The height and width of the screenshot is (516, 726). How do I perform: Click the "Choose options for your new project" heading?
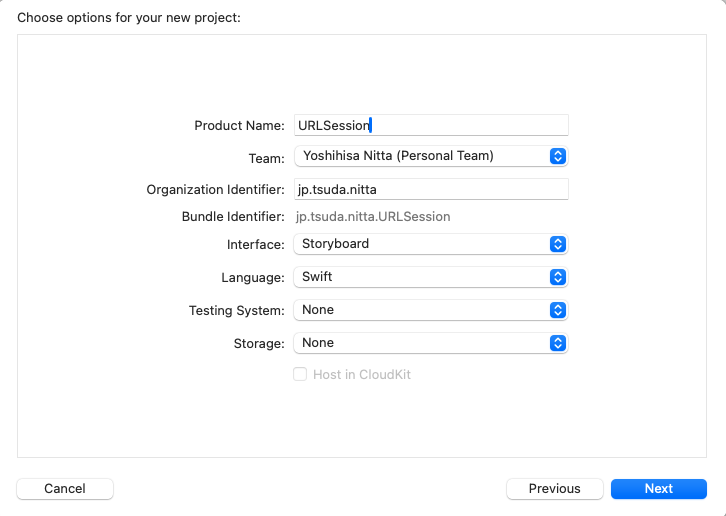coord(129,18)
